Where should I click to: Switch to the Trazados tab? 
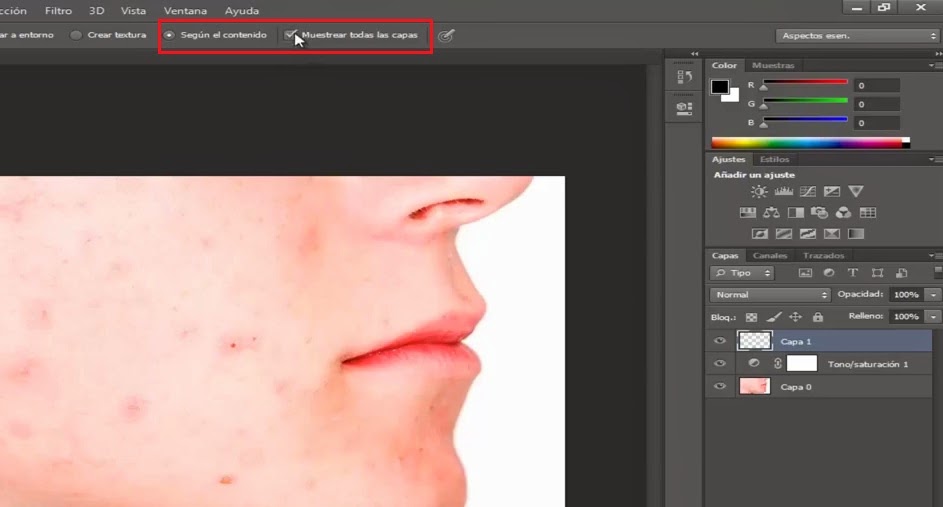(x=823, y=256)
